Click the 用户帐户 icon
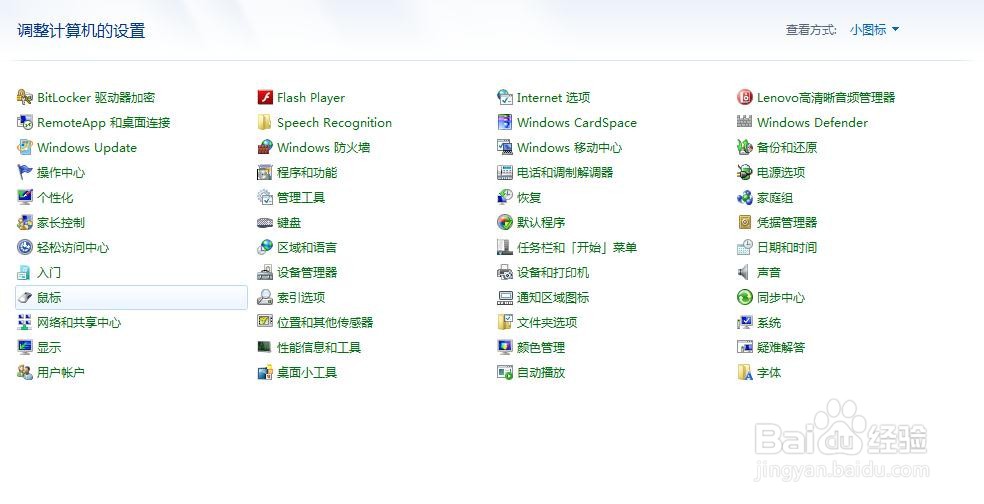984x504 pixels. point(24,372)
